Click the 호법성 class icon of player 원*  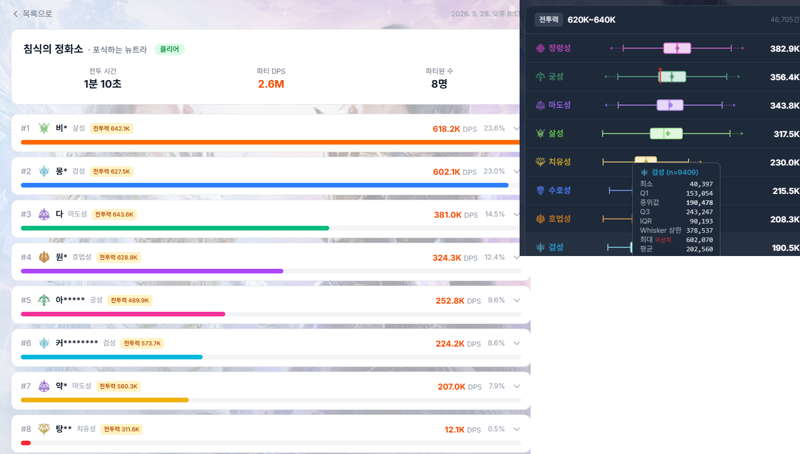[44, 257]
